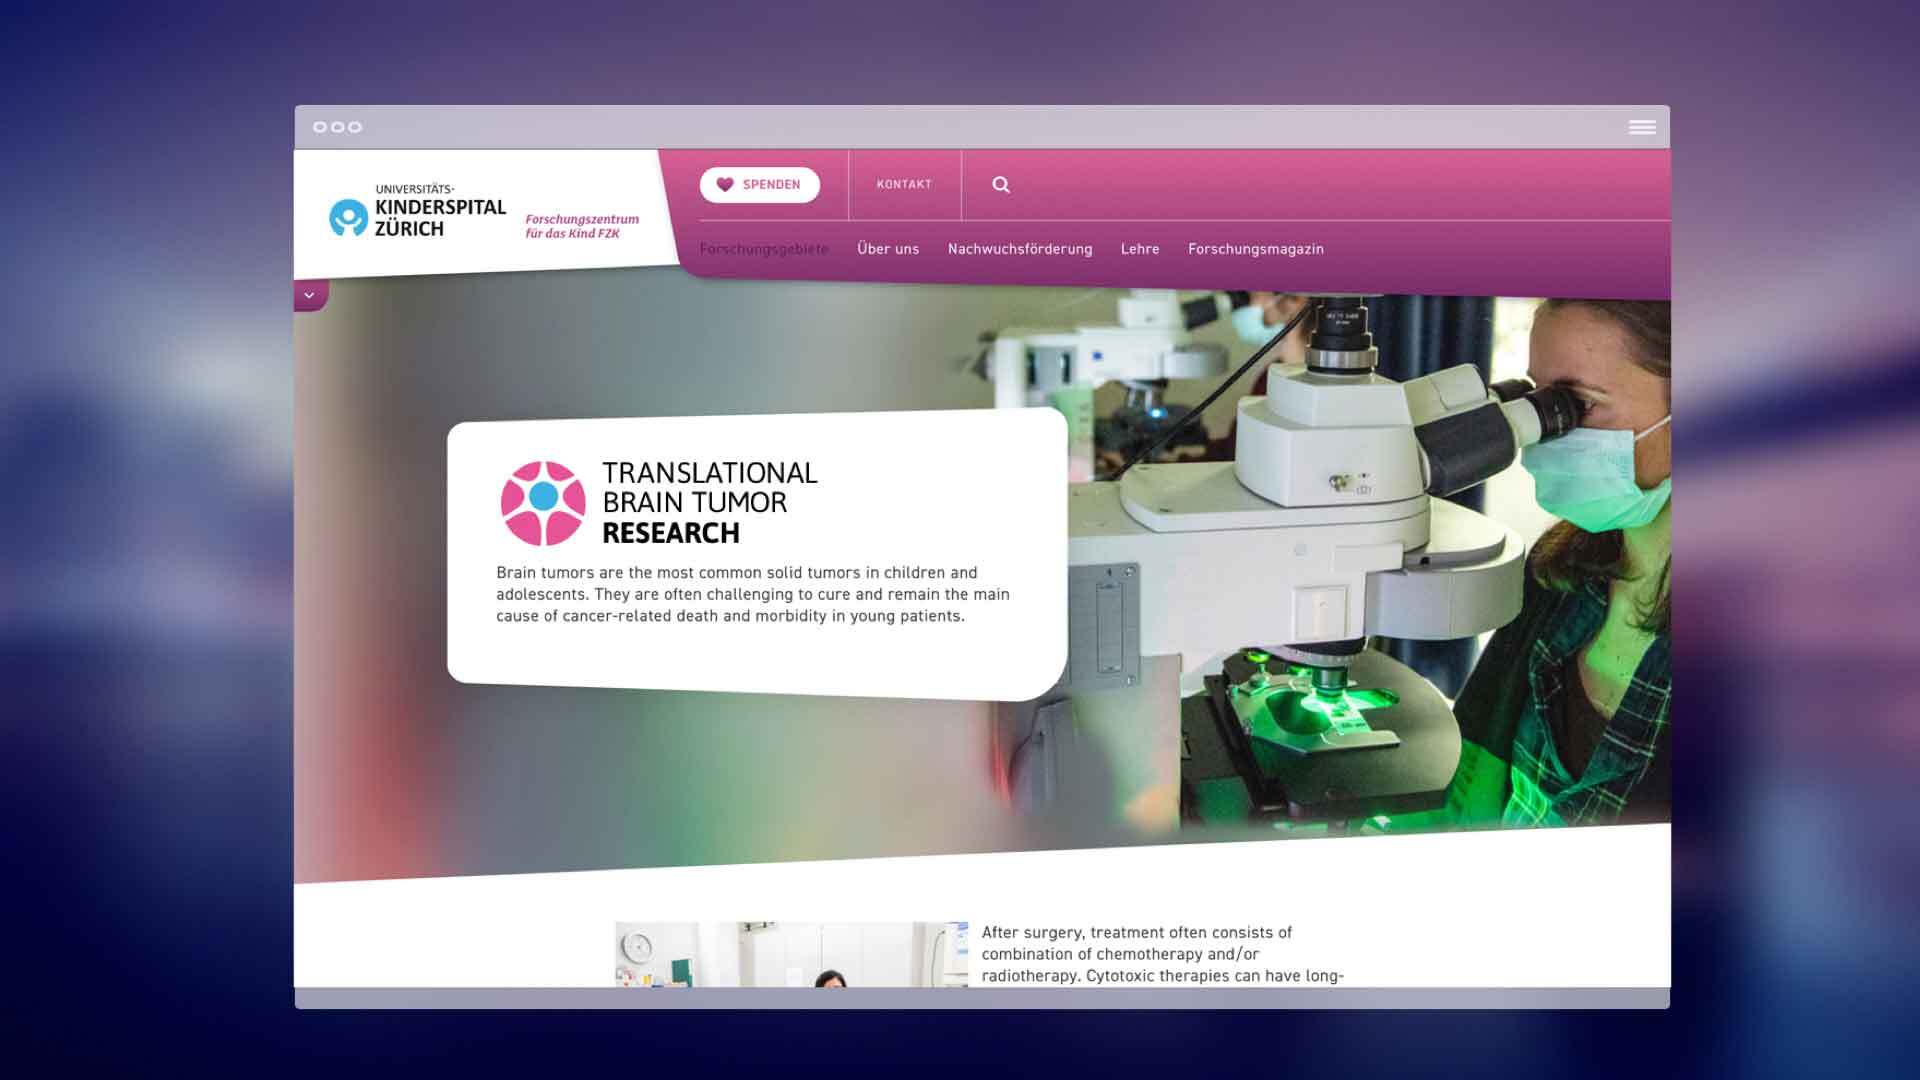This screenshot has height=1080, width=1920.
Task: Open the Forschungsgebiete menu item
Action: 764,249
